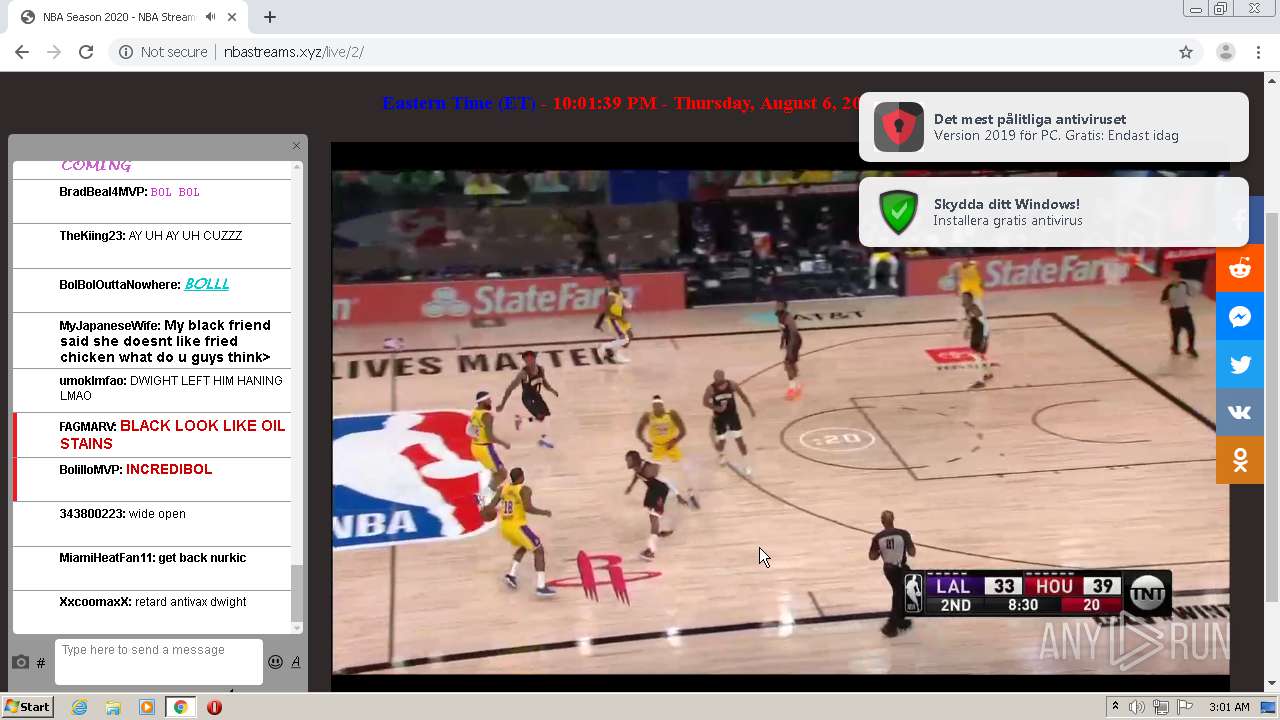Show hidden system tray icons
The image size is (1280, 720).
point(1115,707)
